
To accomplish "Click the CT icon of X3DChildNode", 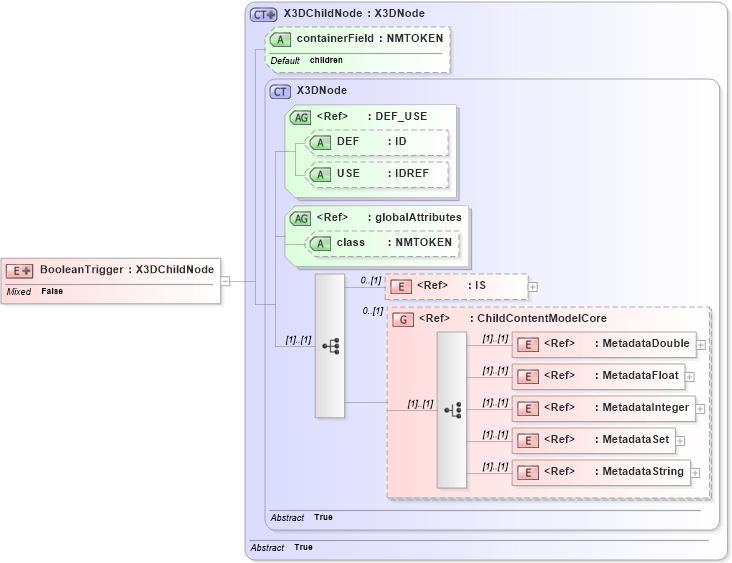I will (264, 15).
